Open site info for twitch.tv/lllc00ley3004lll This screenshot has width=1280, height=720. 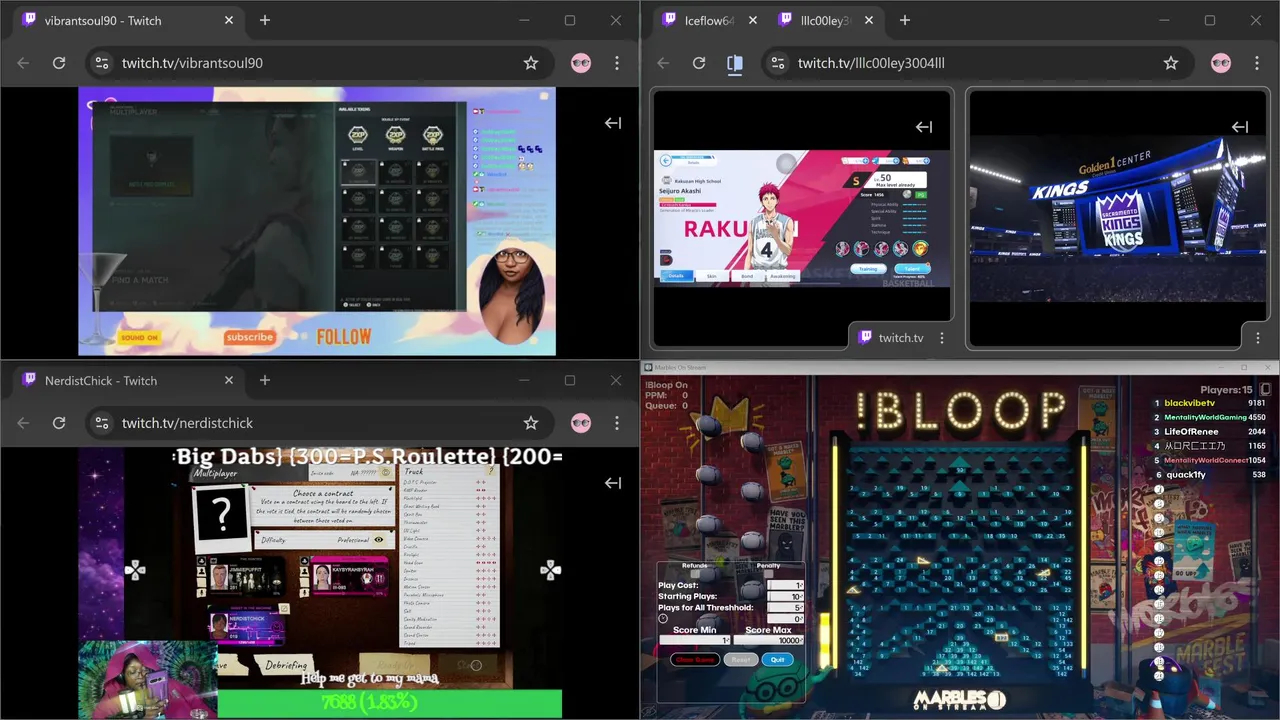coord(777,63)
